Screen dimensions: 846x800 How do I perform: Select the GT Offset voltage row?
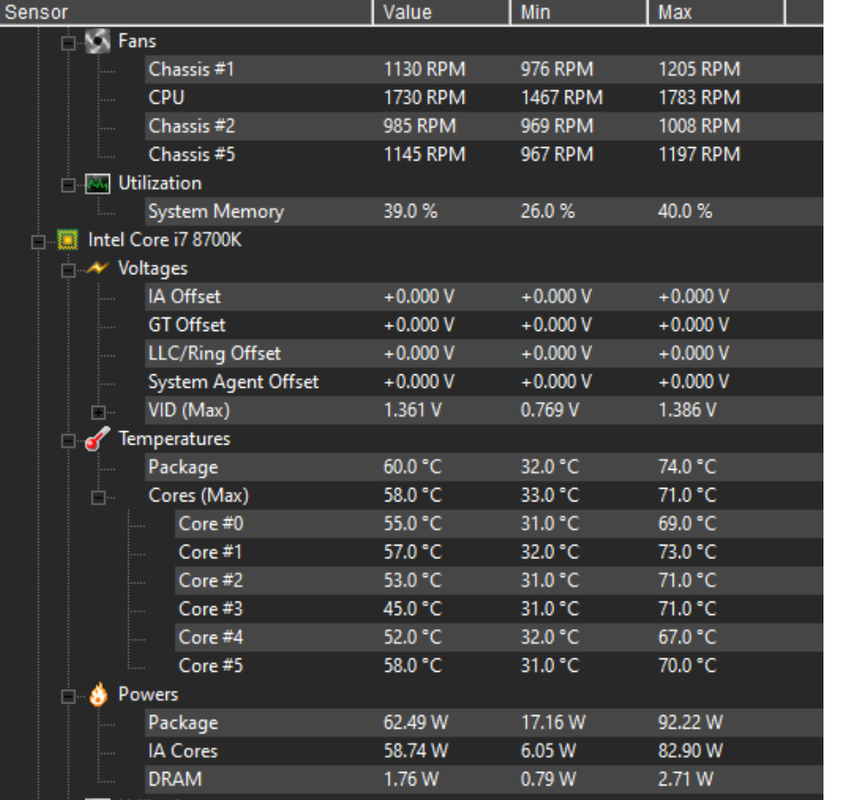(484, 325)
